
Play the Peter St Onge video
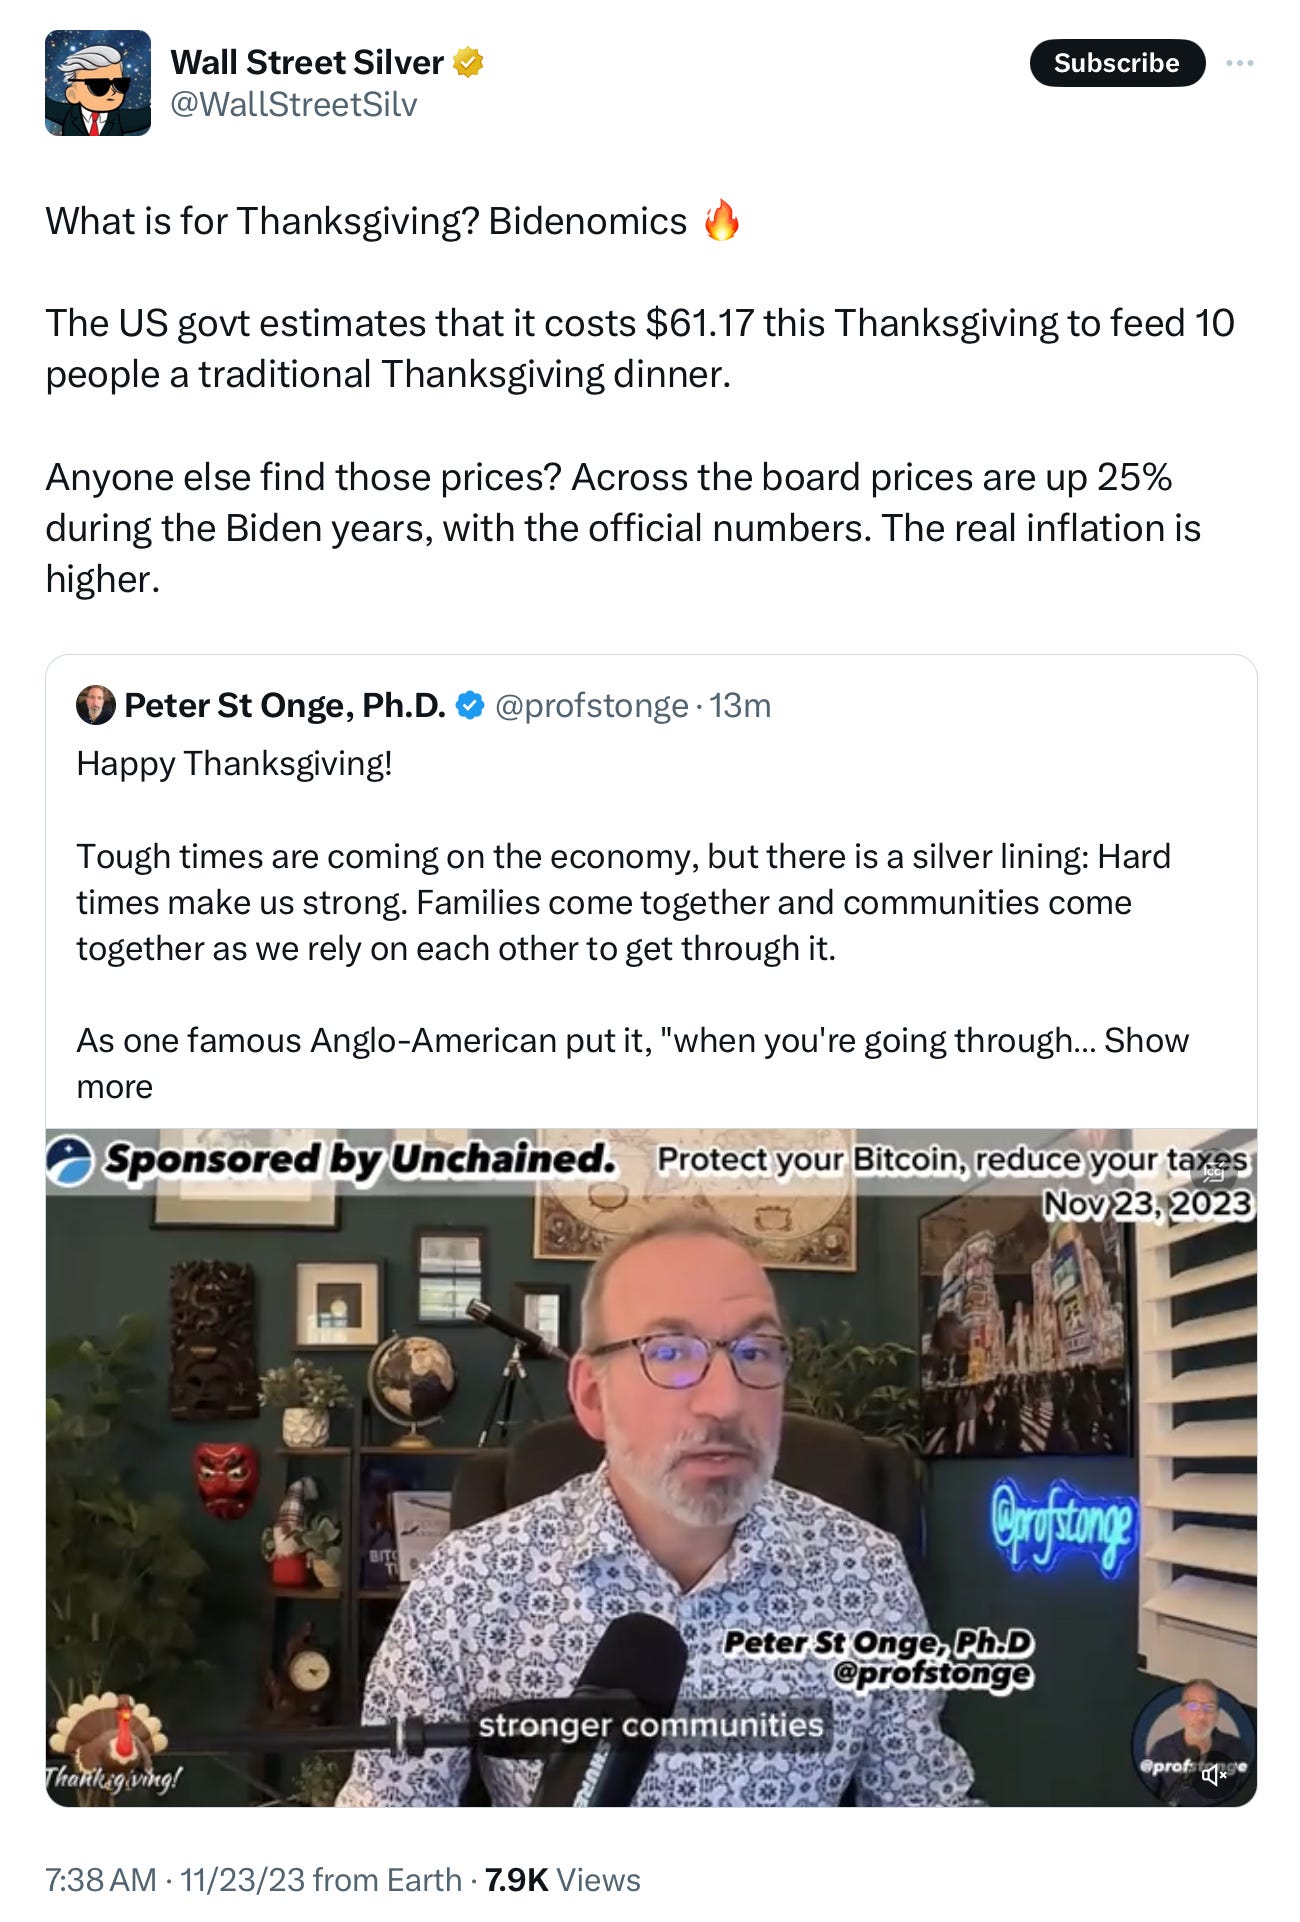coord(651,1467)
